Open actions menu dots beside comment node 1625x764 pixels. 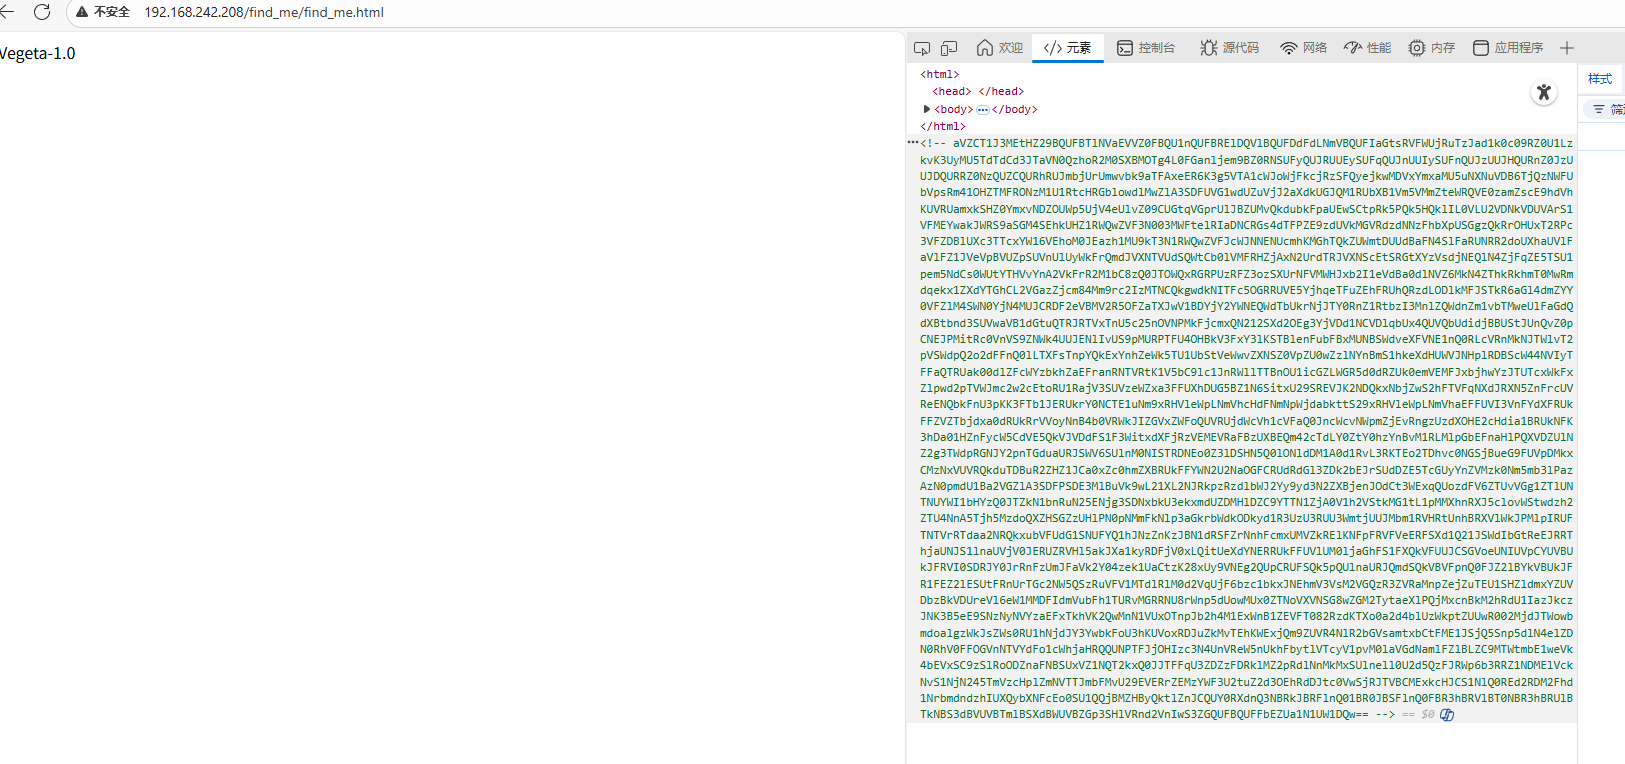coord(912,142)
